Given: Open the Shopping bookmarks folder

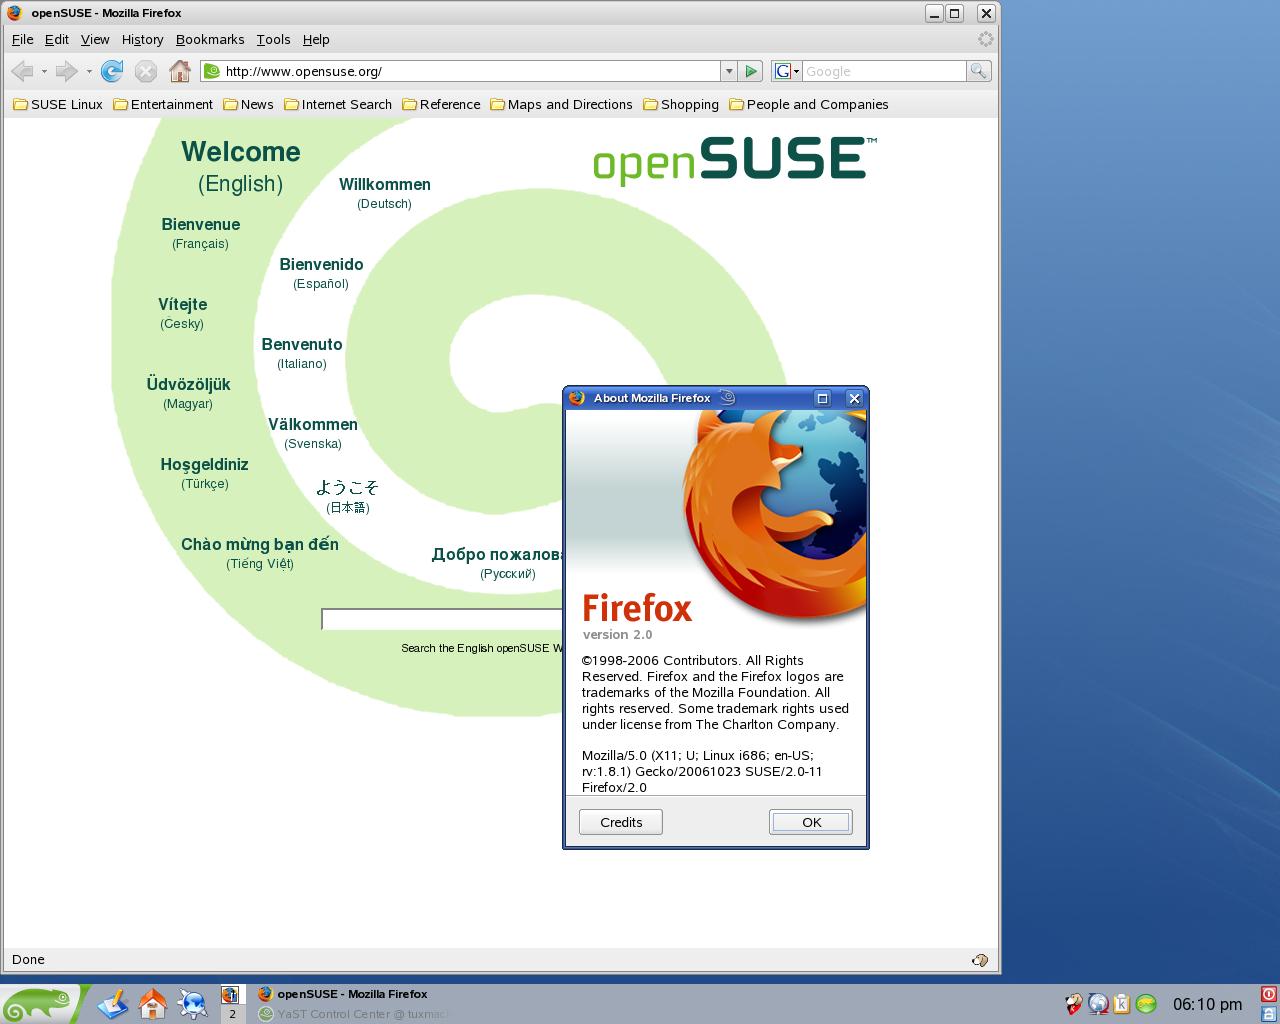Looking at the screenshot, I should pos(681,104).
